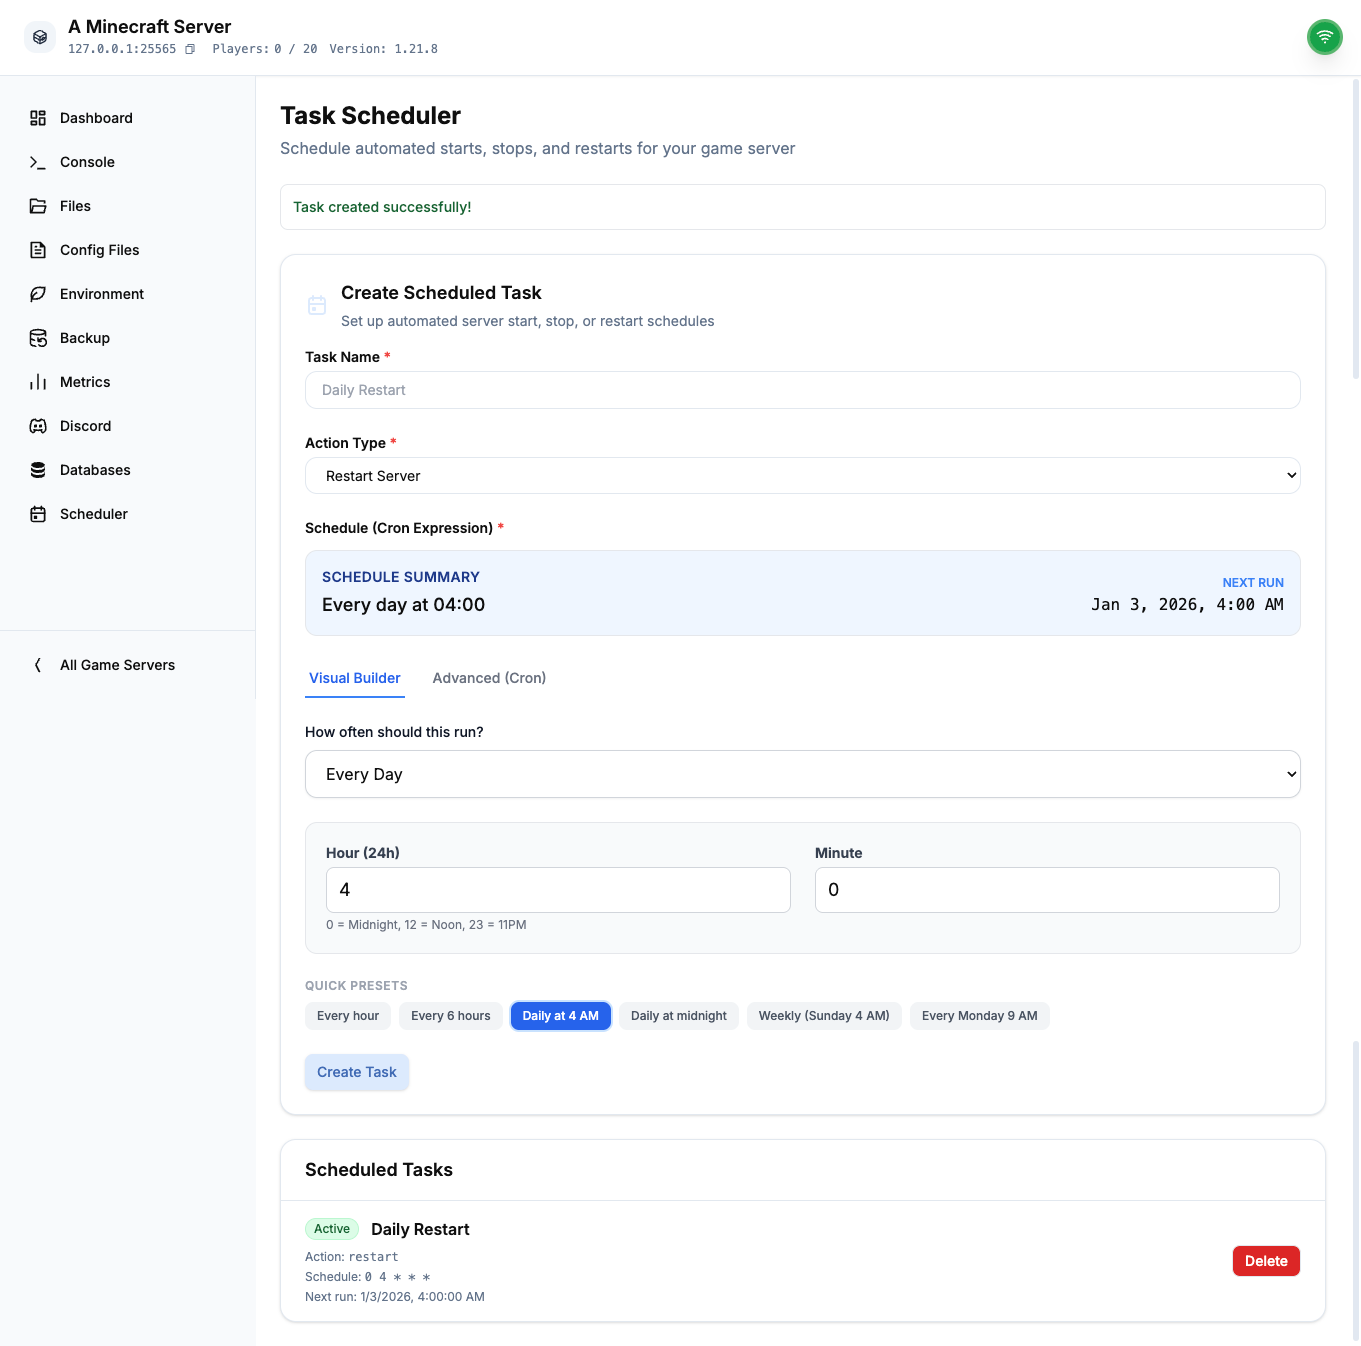Open the Metrics chart icon
This screenshot has height=1346, width=1361.
(x=37, y=382)
